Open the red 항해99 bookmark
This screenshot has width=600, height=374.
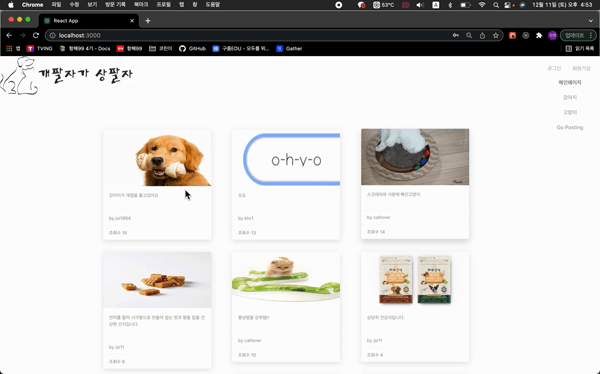pyautogui.click(x=129, y=49)
